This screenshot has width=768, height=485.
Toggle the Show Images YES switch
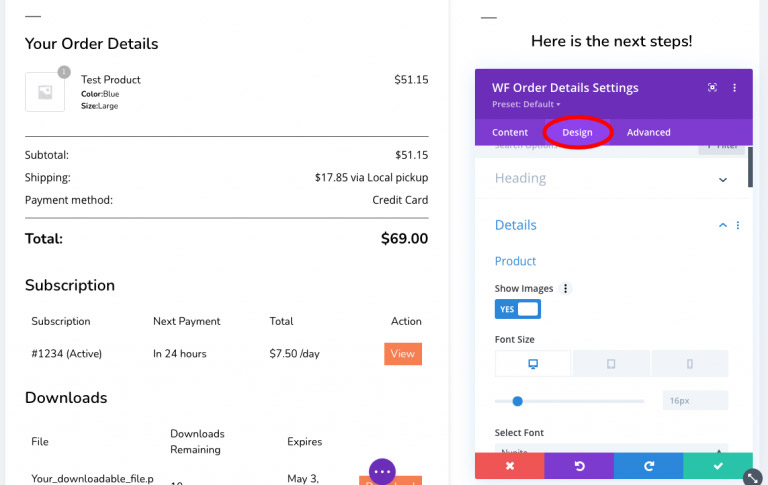click(518, 309)
